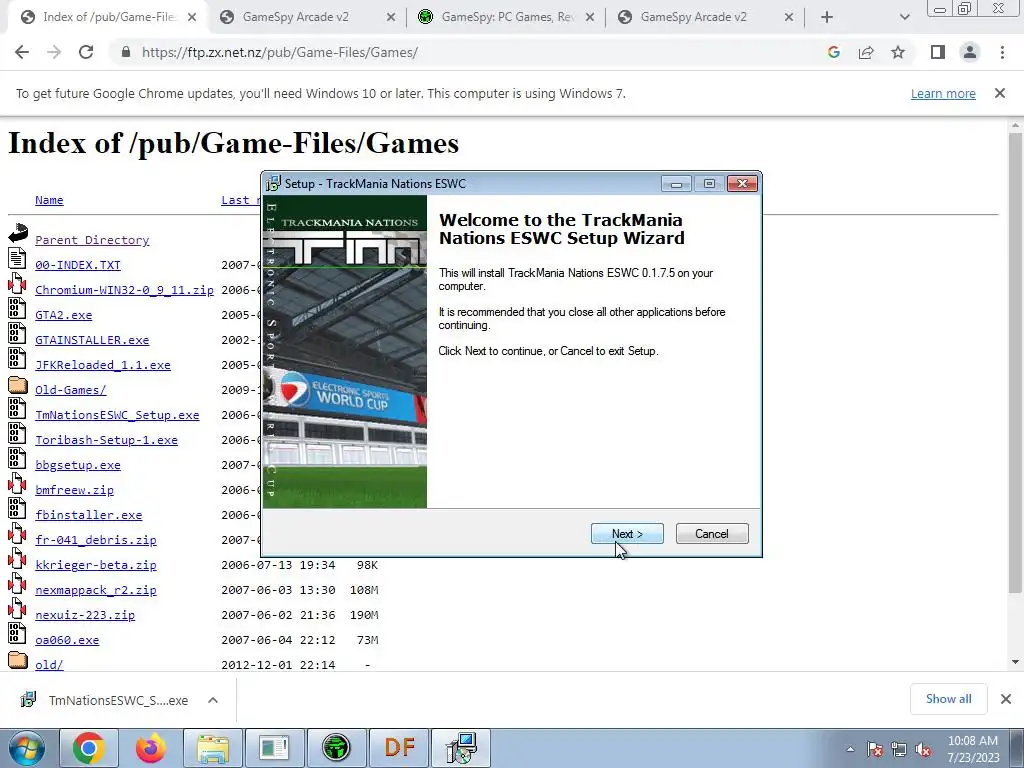Viewport: 1024px width, 768px height.
Task: Click the Parent Directory back-arrow icon
Action: [x=18, y=233]
